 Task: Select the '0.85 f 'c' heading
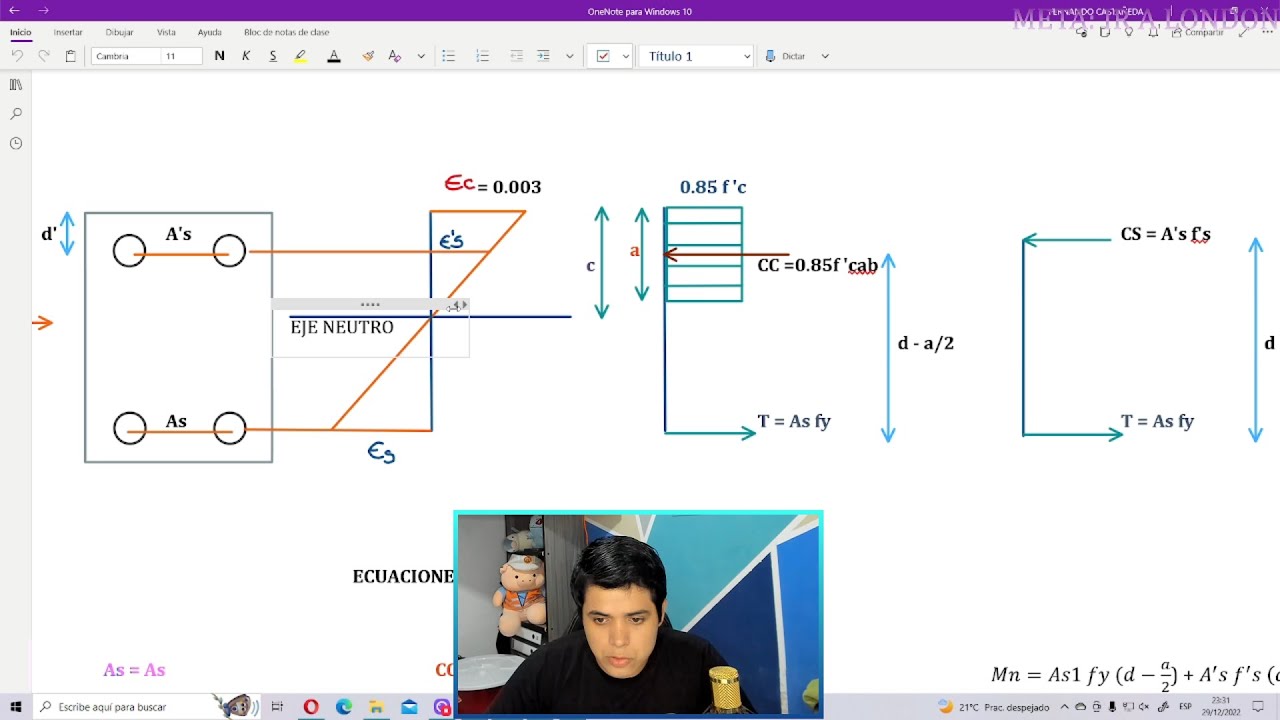pyautogui.click(x=713, y=187)
